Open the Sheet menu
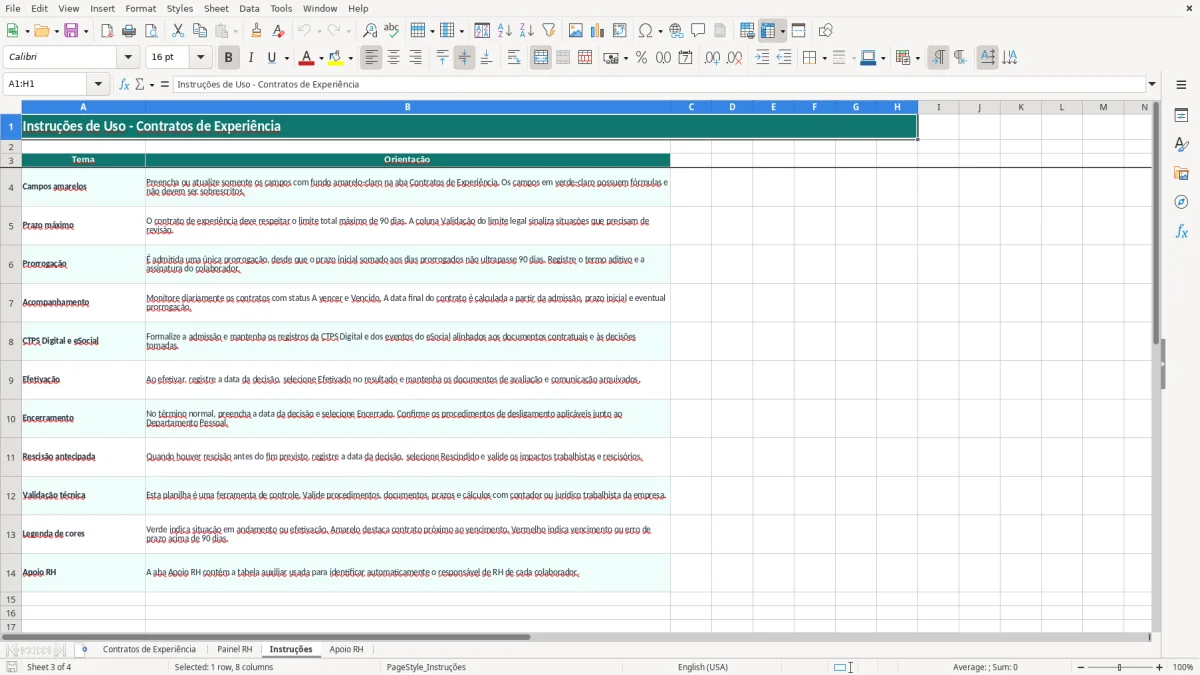 pos(216,8)
